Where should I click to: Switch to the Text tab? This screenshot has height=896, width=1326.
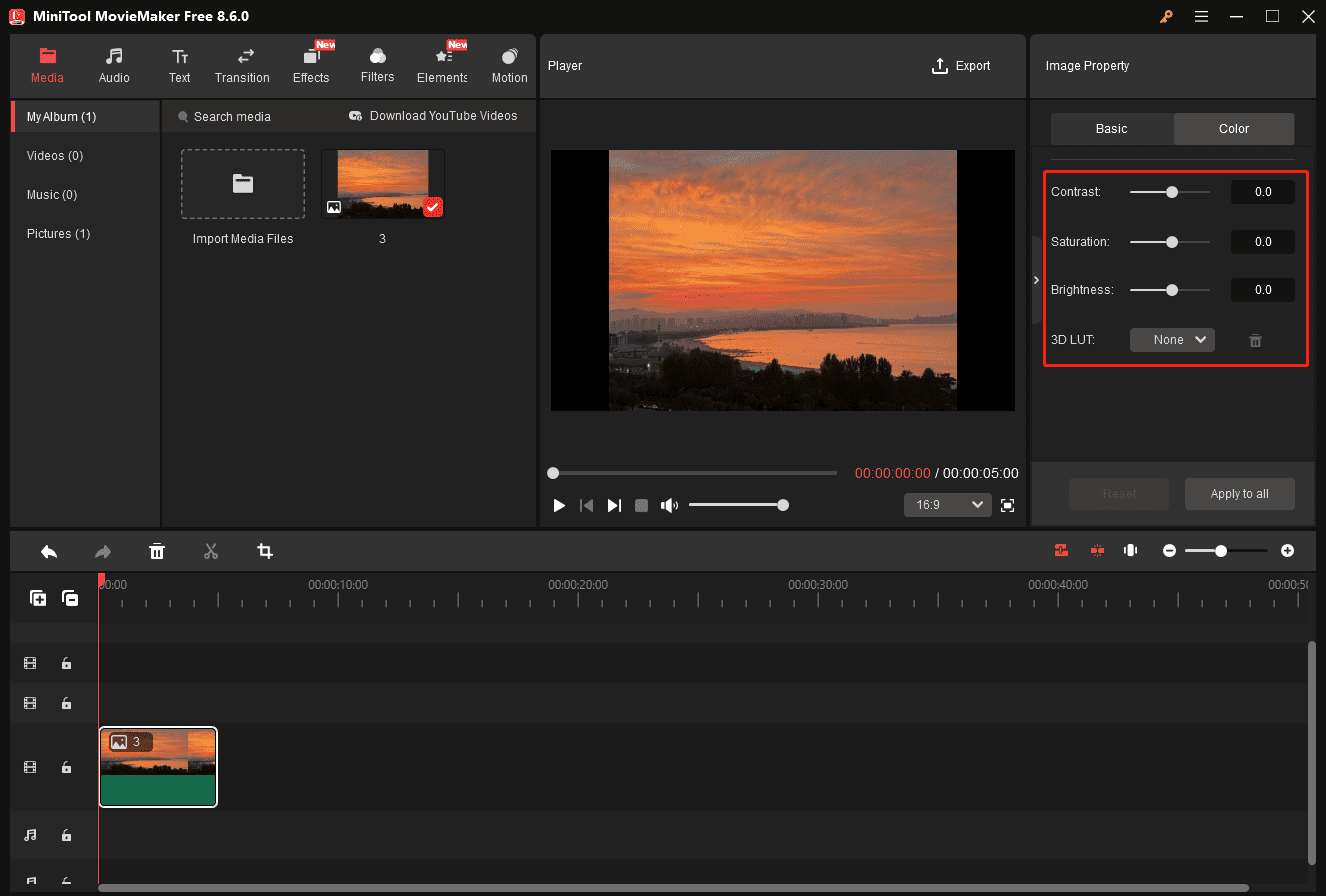tap(179, 66)
